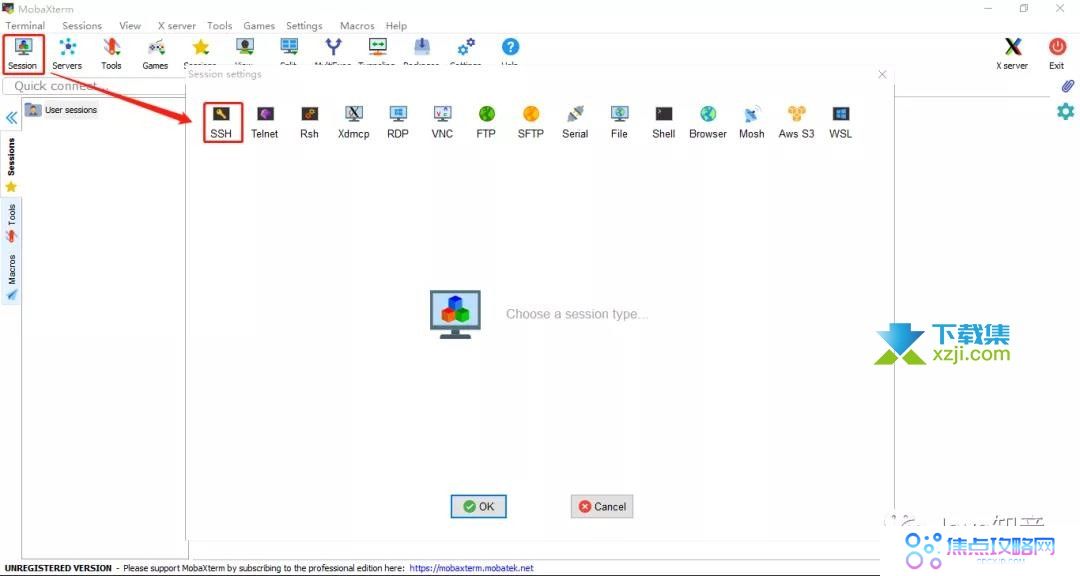
Task: Select the FTP session type
Action: pos(486,123)
